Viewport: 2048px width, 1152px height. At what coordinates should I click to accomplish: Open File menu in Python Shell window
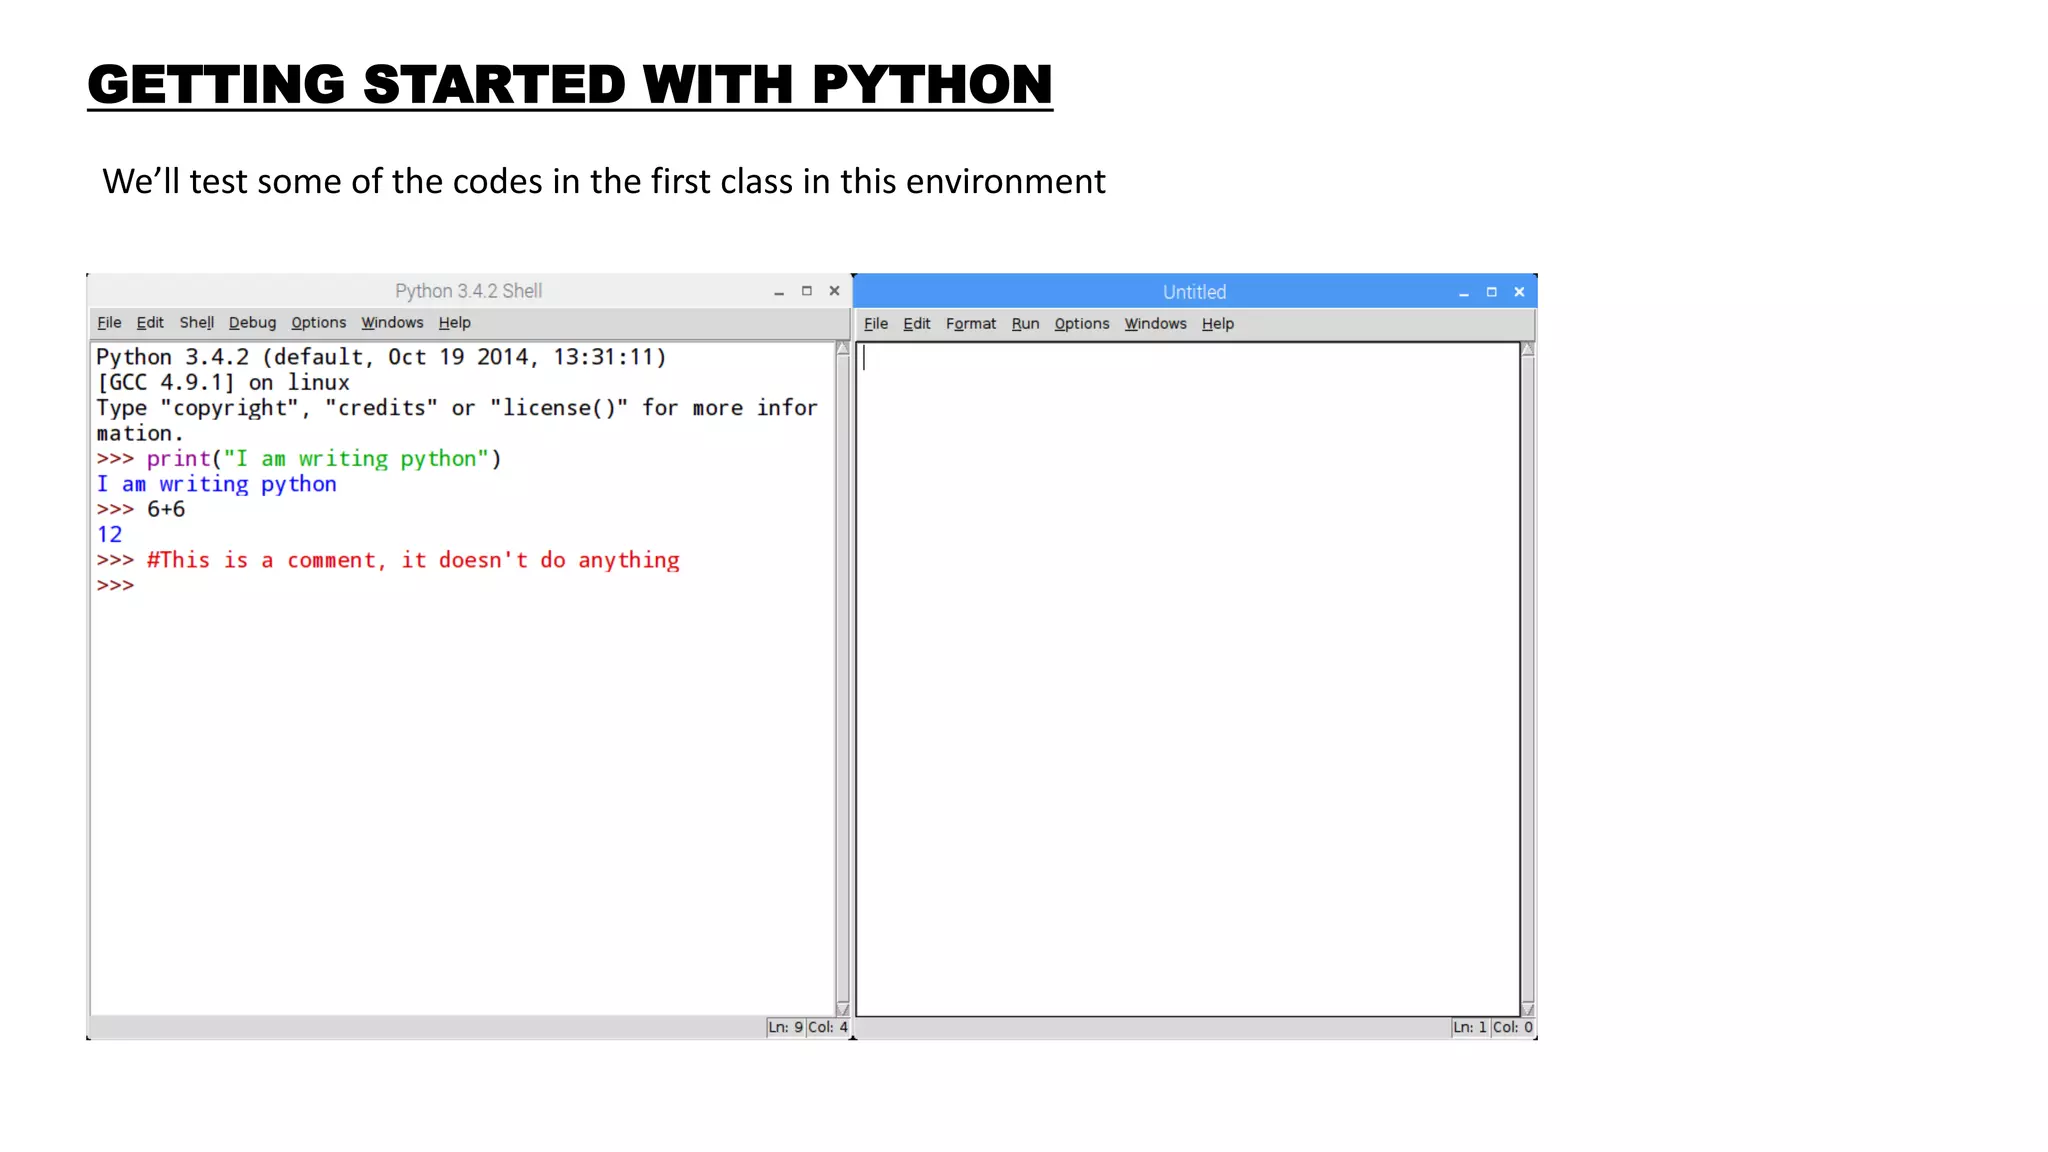click(109, 322)
